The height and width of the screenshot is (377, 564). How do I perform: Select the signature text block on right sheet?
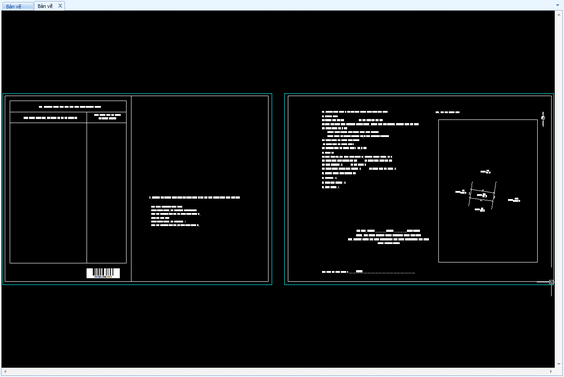[x=388, y=237]
